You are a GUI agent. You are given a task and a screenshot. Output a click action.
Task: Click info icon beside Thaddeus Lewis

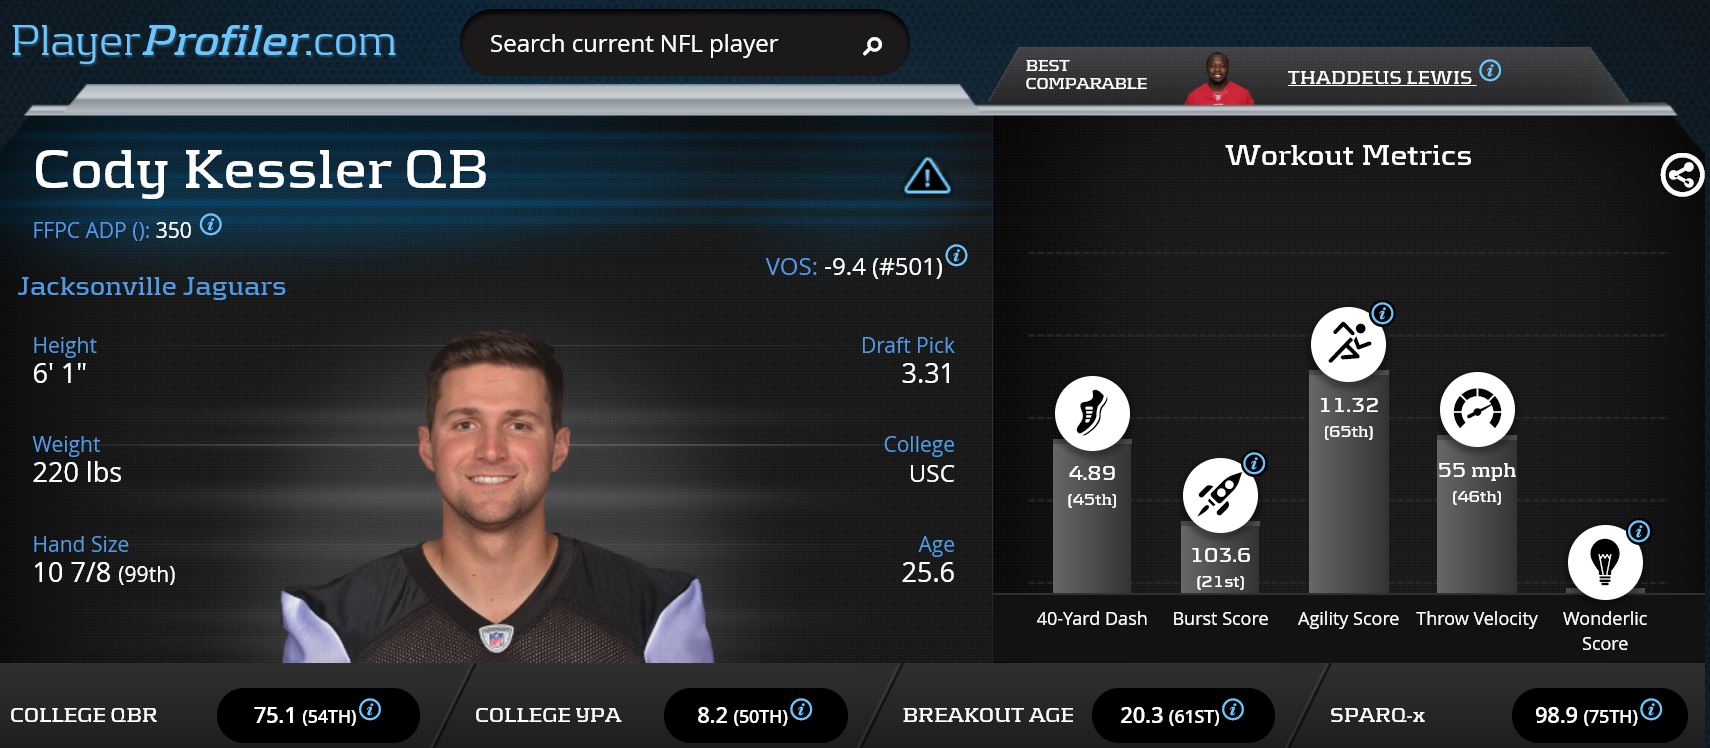coord(1490,70)
